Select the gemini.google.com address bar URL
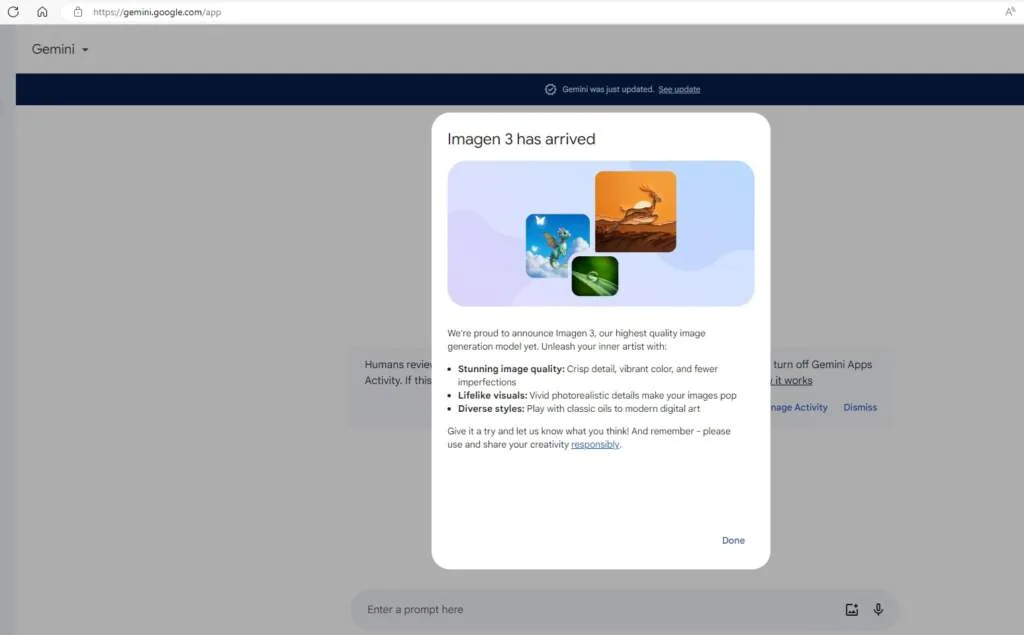The width and height of the screenshot is (1024, 635). click(x=157, y=12)
